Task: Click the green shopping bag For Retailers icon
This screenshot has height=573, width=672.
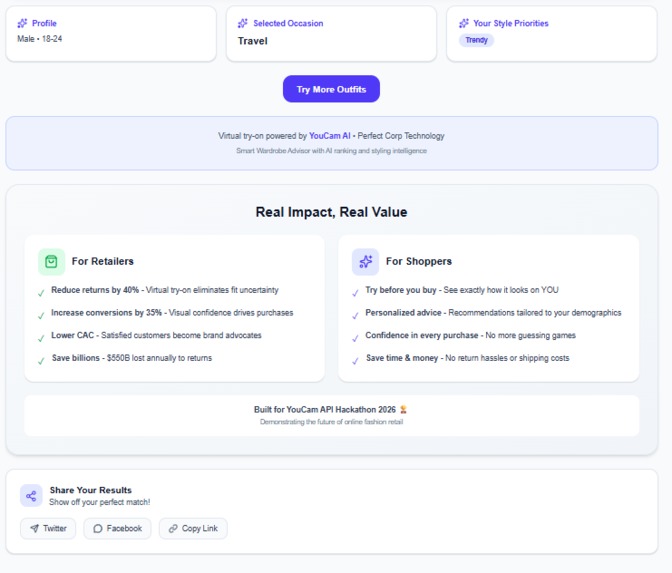Action: coord(51,261)
